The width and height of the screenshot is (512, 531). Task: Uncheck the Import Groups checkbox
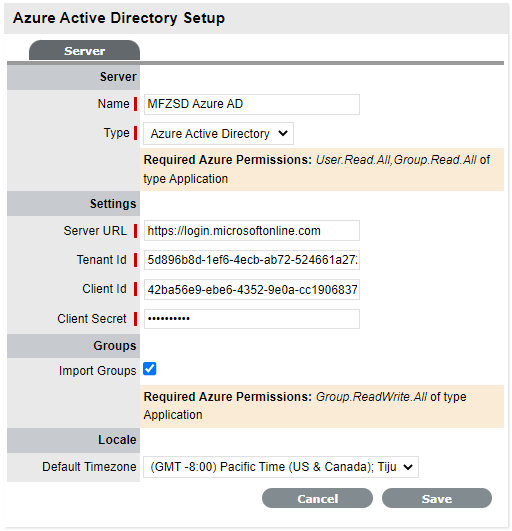(150, 369)
